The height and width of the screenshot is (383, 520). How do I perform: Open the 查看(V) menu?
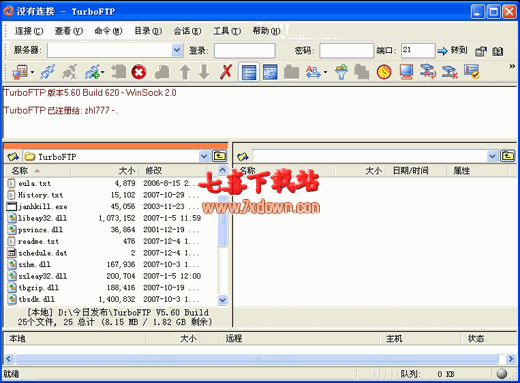coord(69,31)
